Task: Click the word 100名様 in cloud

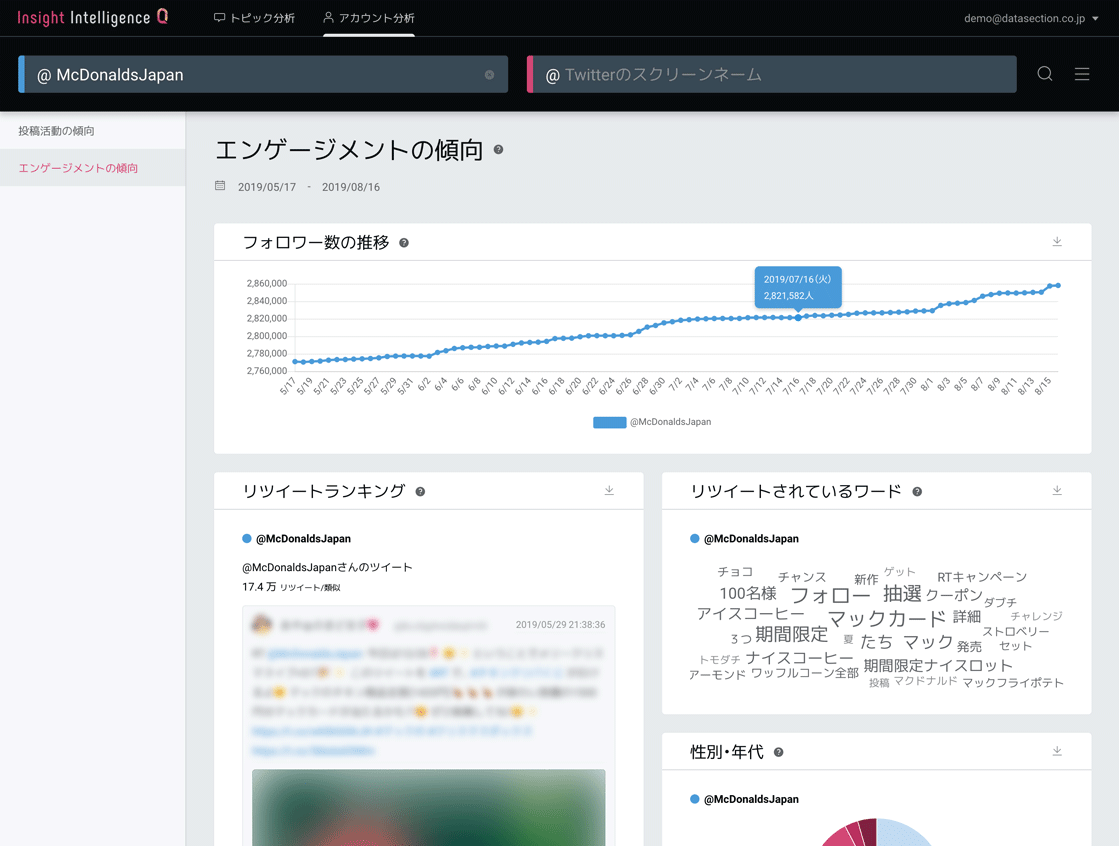Action: pyautogui.click(x=748, y=593)
